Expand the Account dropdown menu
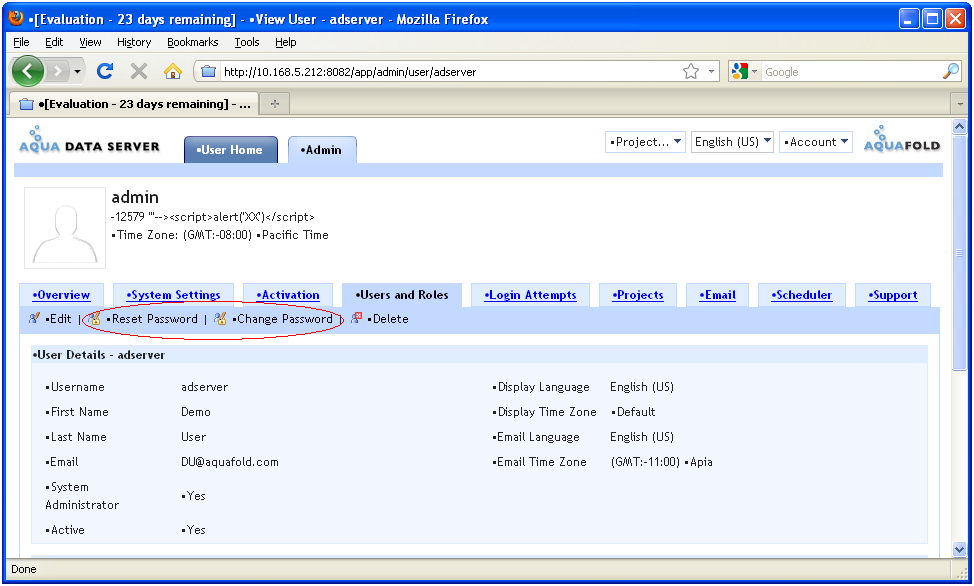This screenshot has width=974, height=586. (x=816, y=142)
